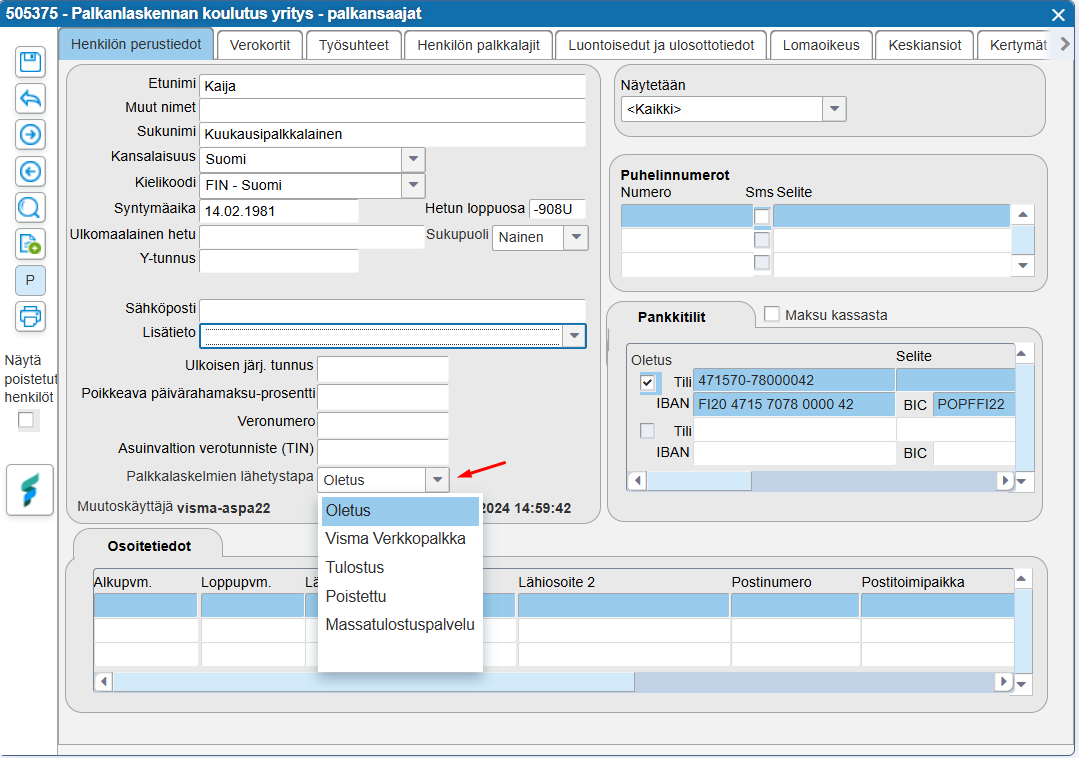
Task: Click the P button in sidebar
Action: point(31,280)
